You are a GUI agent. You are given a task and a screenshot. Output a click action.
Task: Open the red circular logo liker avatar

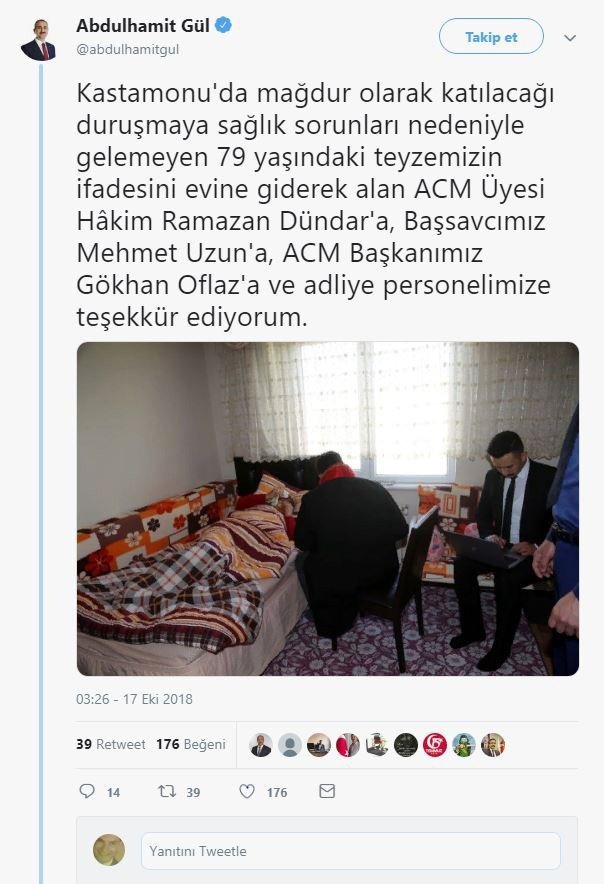[x=435, y=745]
